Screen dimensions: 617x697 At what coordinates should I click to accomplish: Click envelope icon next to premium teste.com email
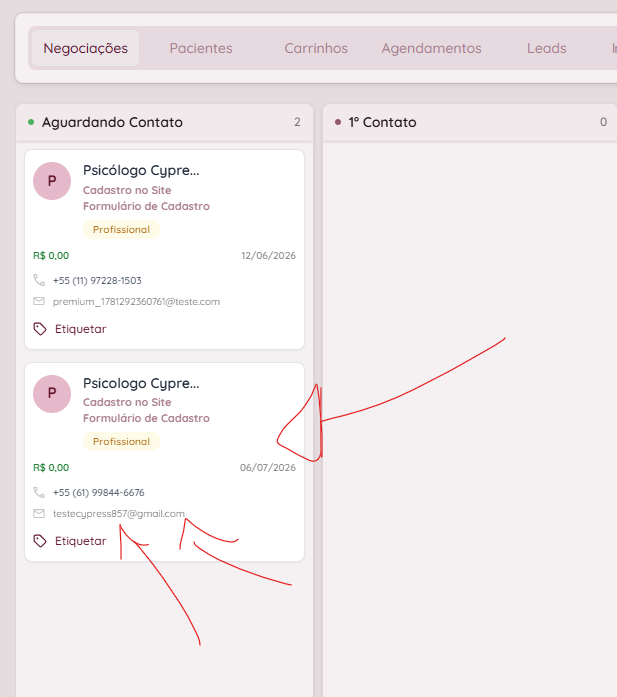[39, 301]
